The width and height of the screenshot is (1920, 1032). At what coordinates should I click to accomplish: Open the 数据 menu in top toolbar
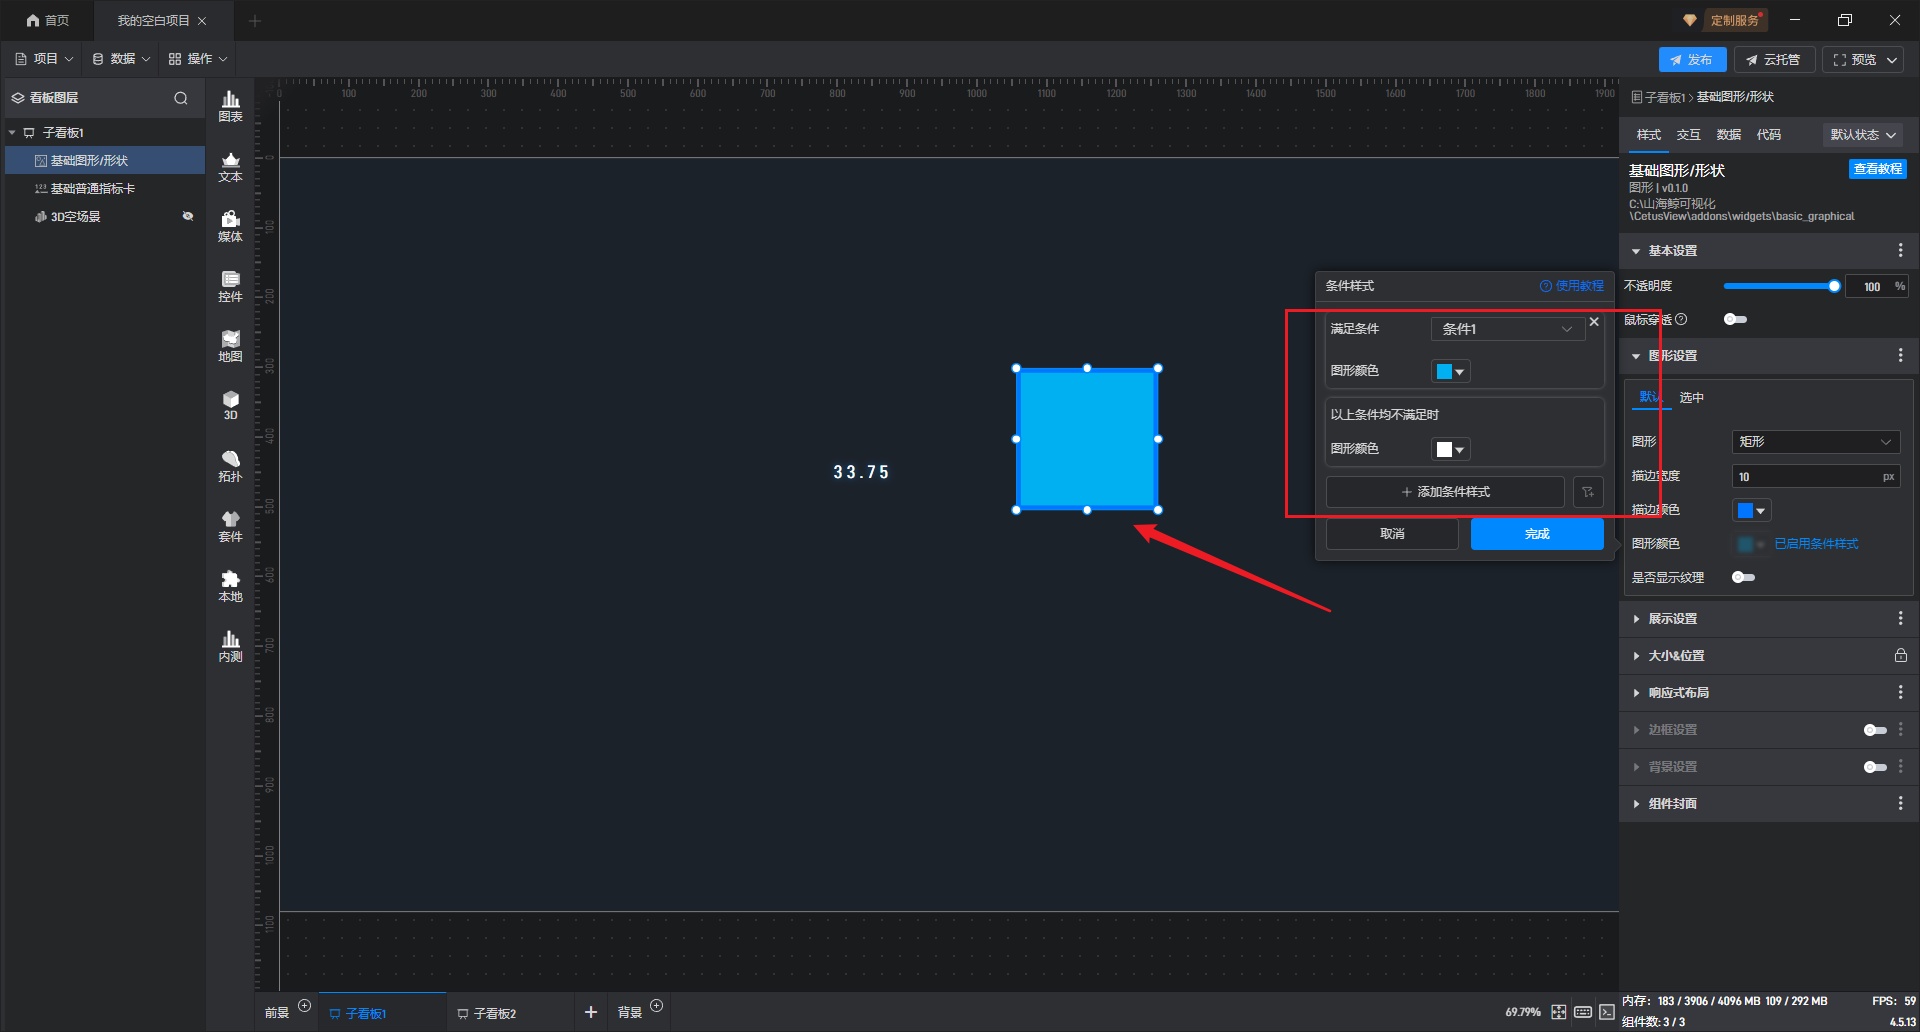coord(122,59)
